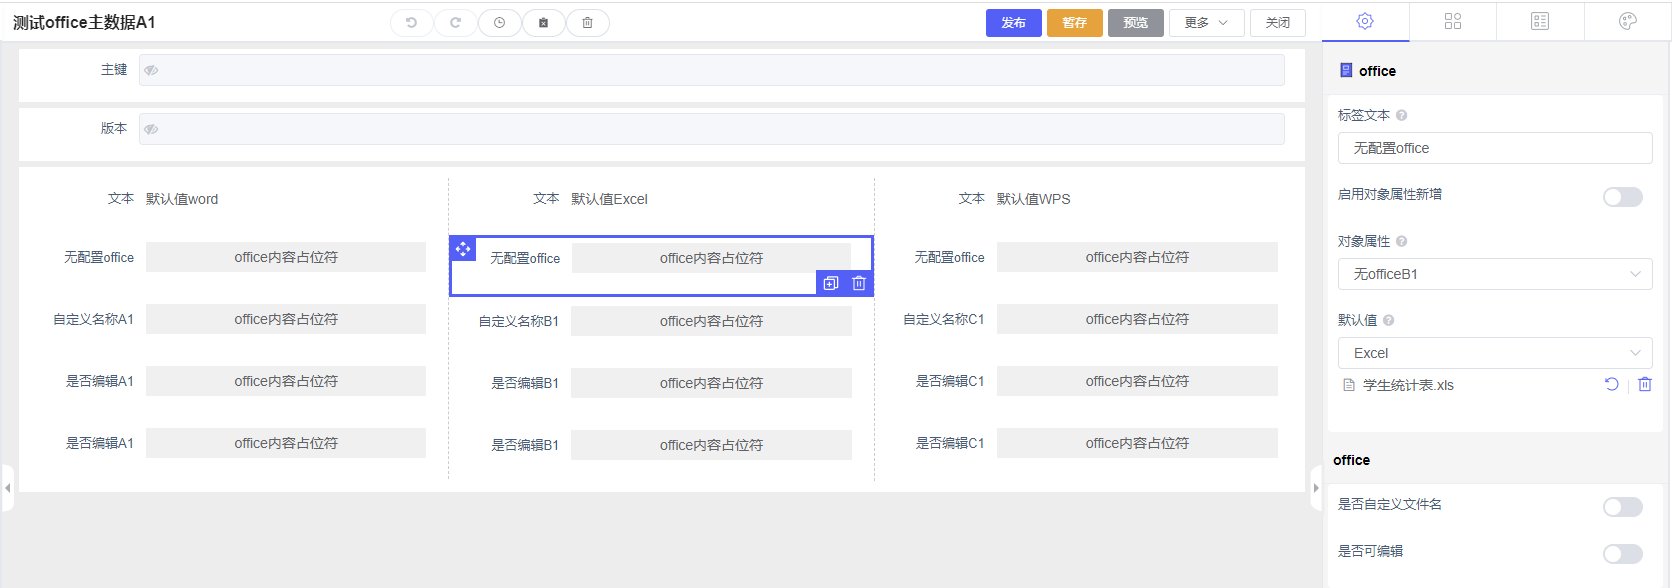The image size is (1672, 588).
Task: Click the undo arrow in top toolbar
Action: pos(411,23)
